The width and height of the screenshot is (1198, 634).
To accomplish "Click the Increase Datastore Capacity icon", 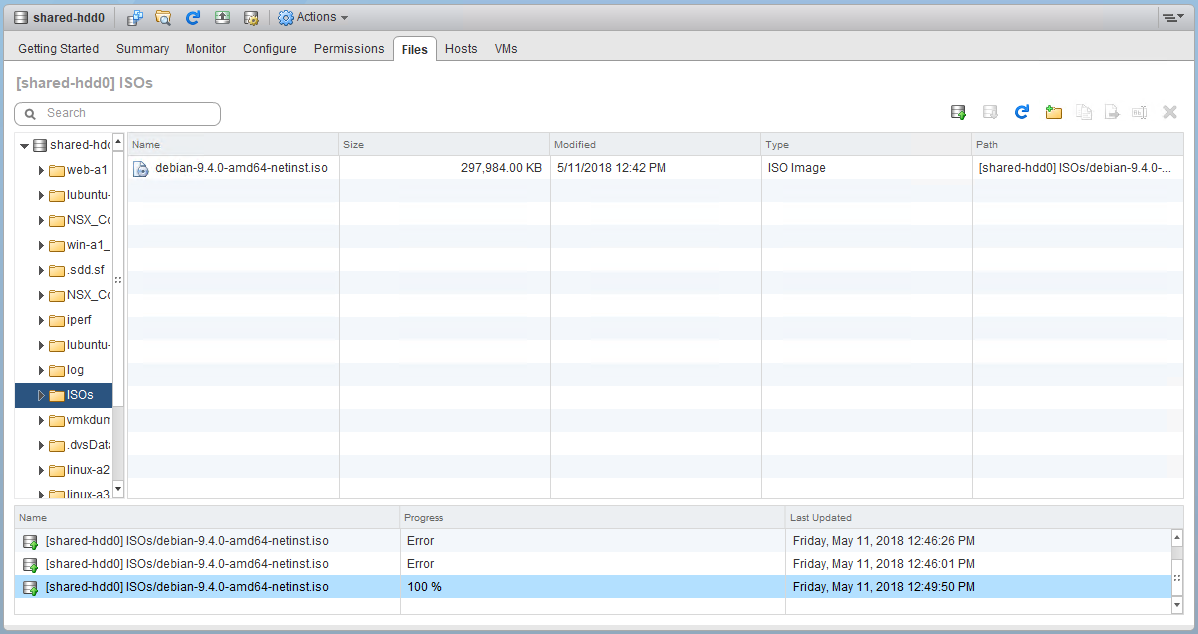I will click(x=222, y=18).
